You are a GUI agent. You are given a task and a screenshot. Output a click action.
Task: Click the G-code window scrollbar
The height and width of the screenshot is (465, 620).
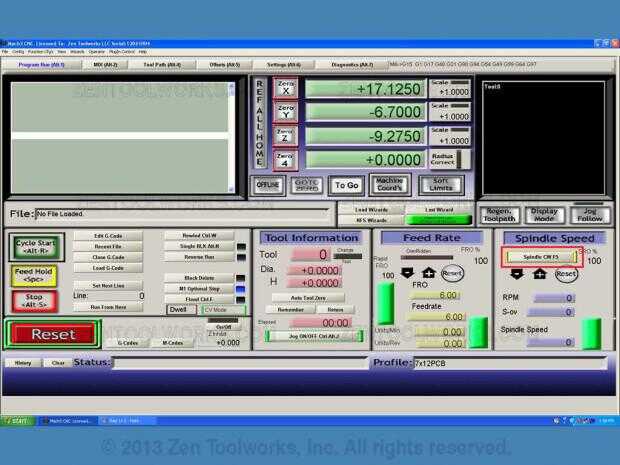(231, 138)
